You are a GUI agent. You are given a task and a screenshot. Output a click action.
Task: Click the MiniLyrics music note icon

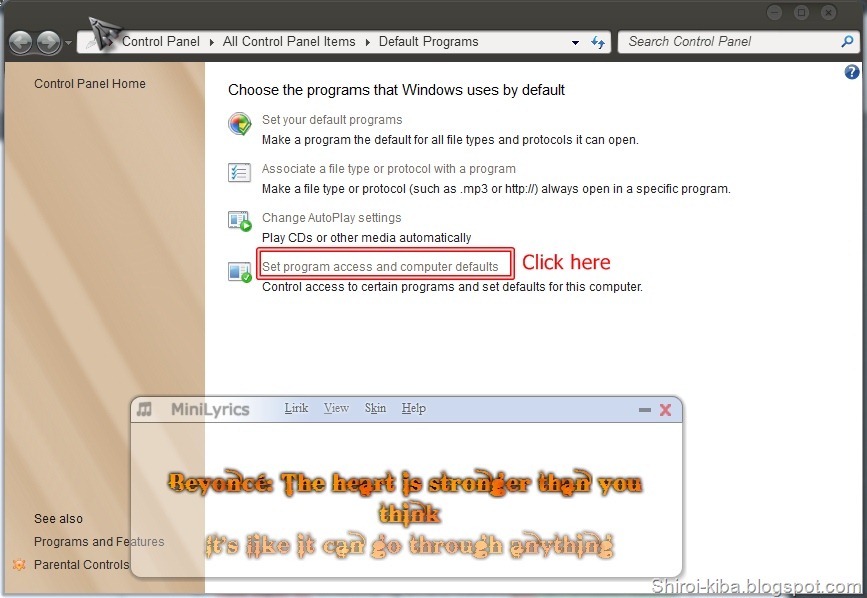pos(144,409)
